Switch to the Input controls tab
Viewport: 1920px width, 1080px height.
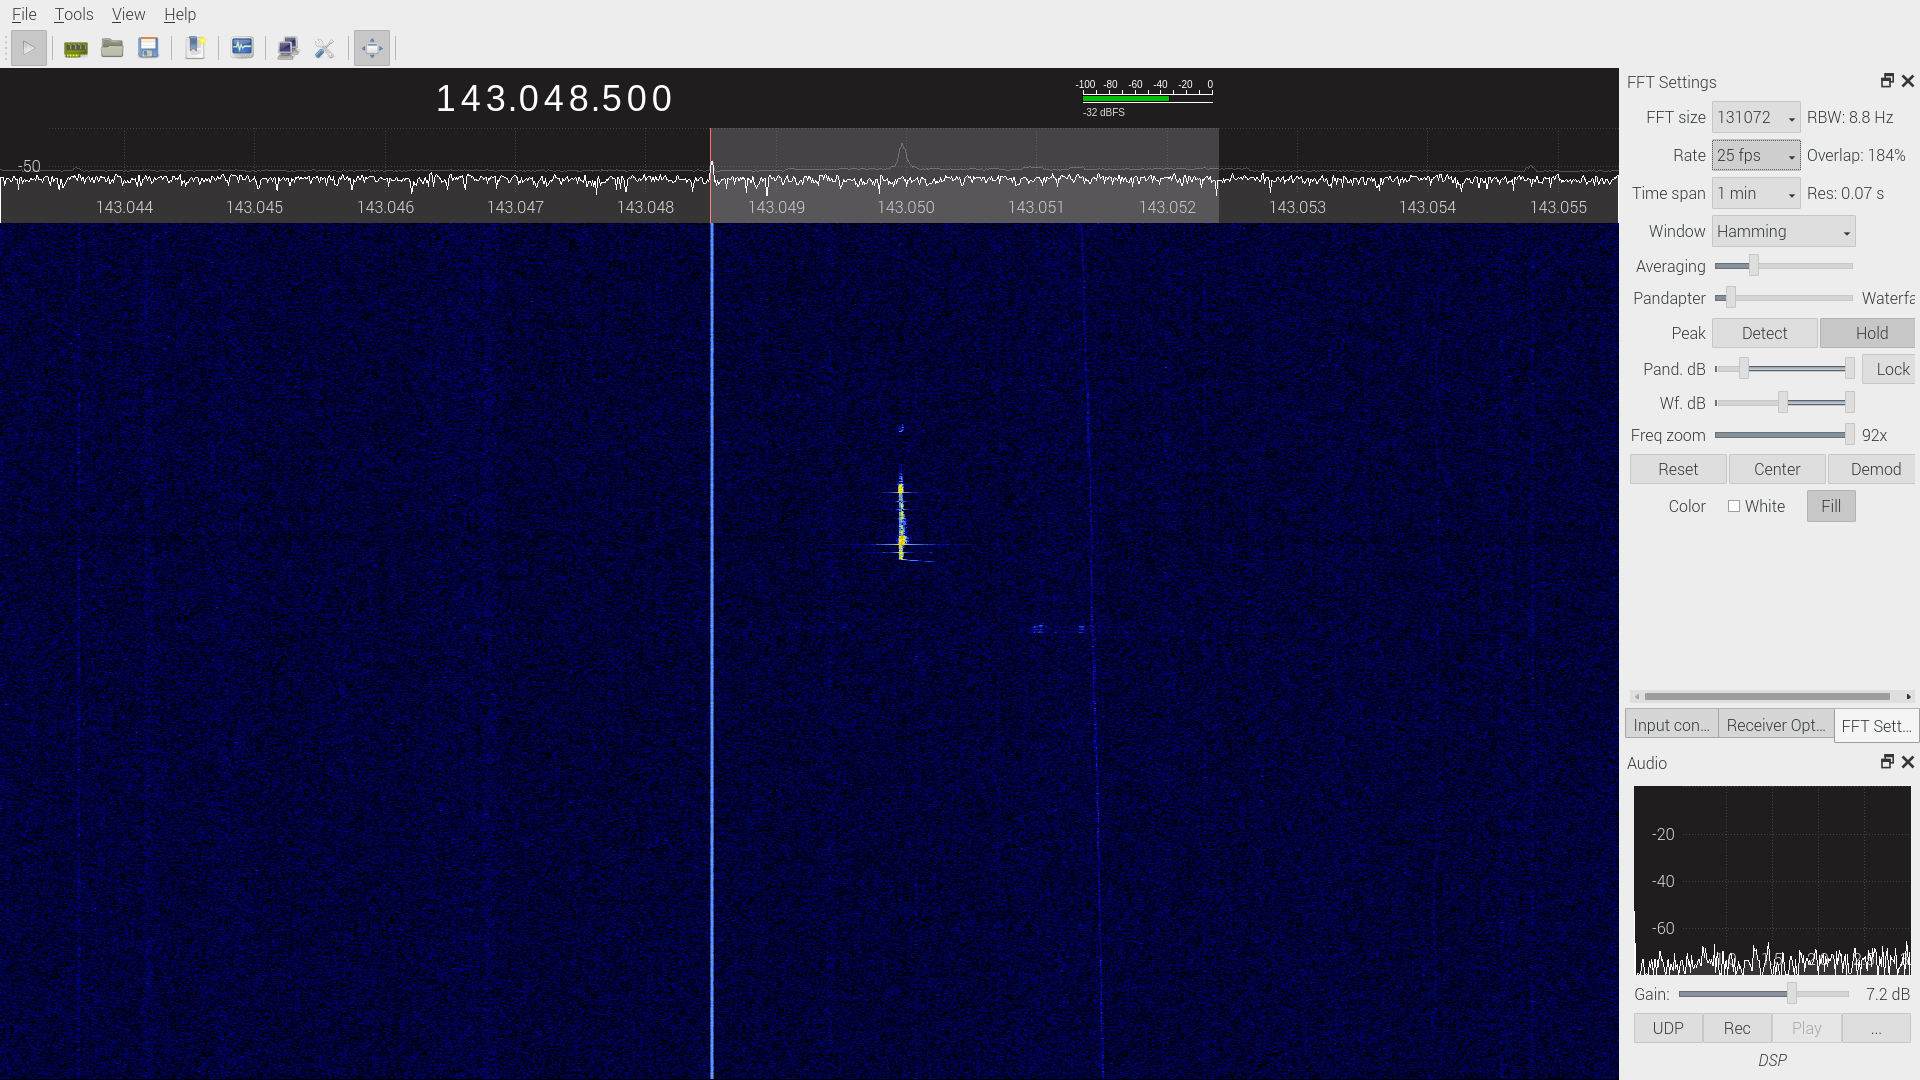coord(1671,725)
